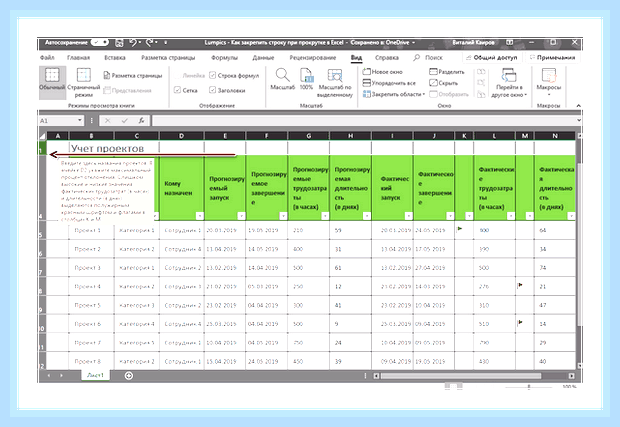Screen dimensions: 620x427
Task: Open filter dropdown for Прогнозируемый запуск column
Action: pos(241,216)
